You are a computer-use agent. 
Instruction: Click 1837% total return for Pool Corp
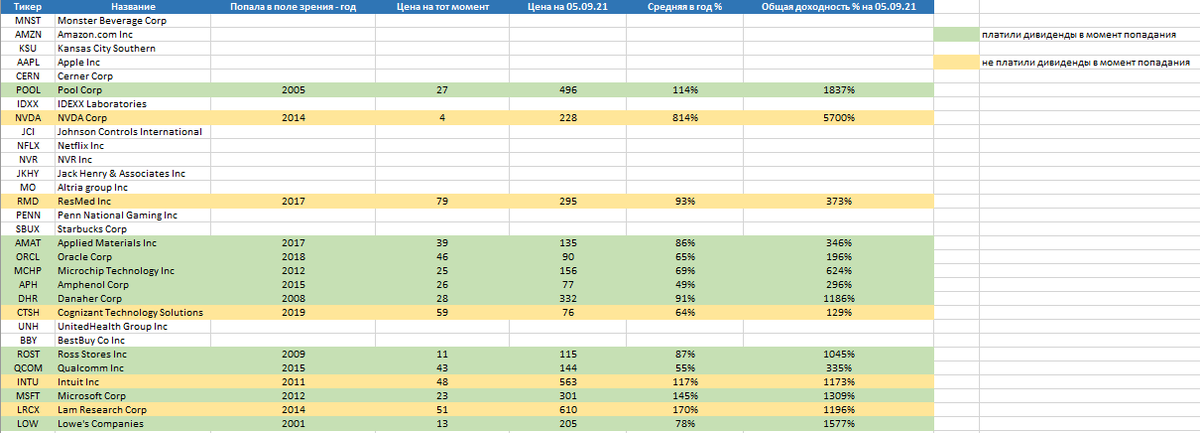(839, 90)
